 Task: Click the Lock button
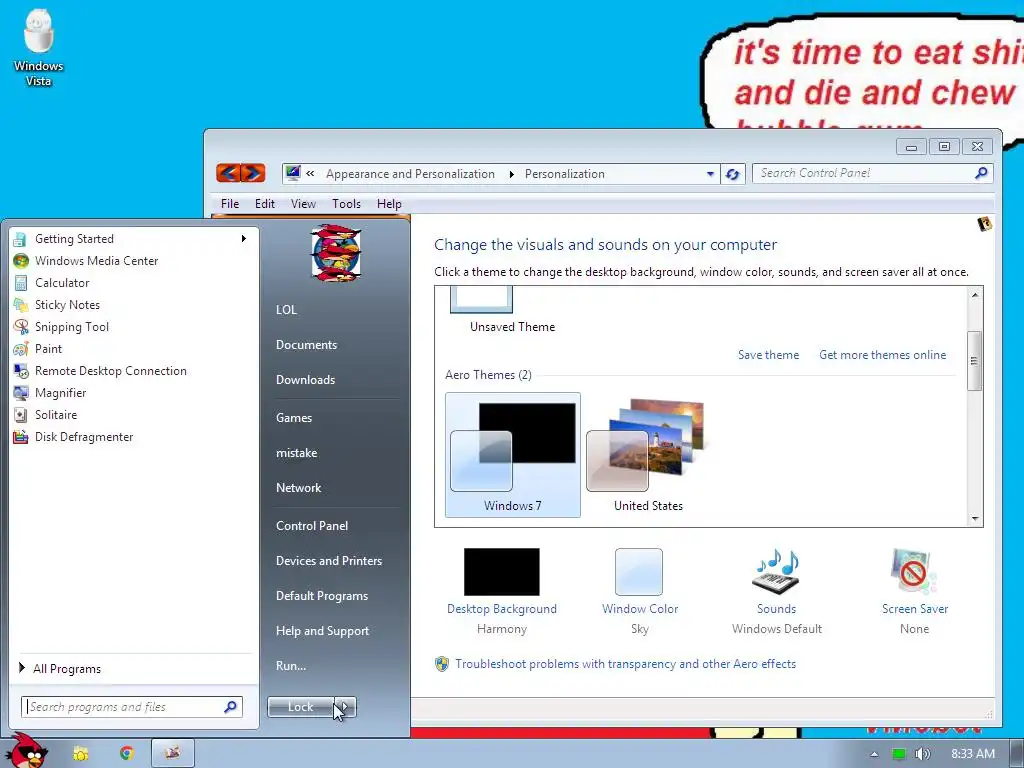(300, 707)
